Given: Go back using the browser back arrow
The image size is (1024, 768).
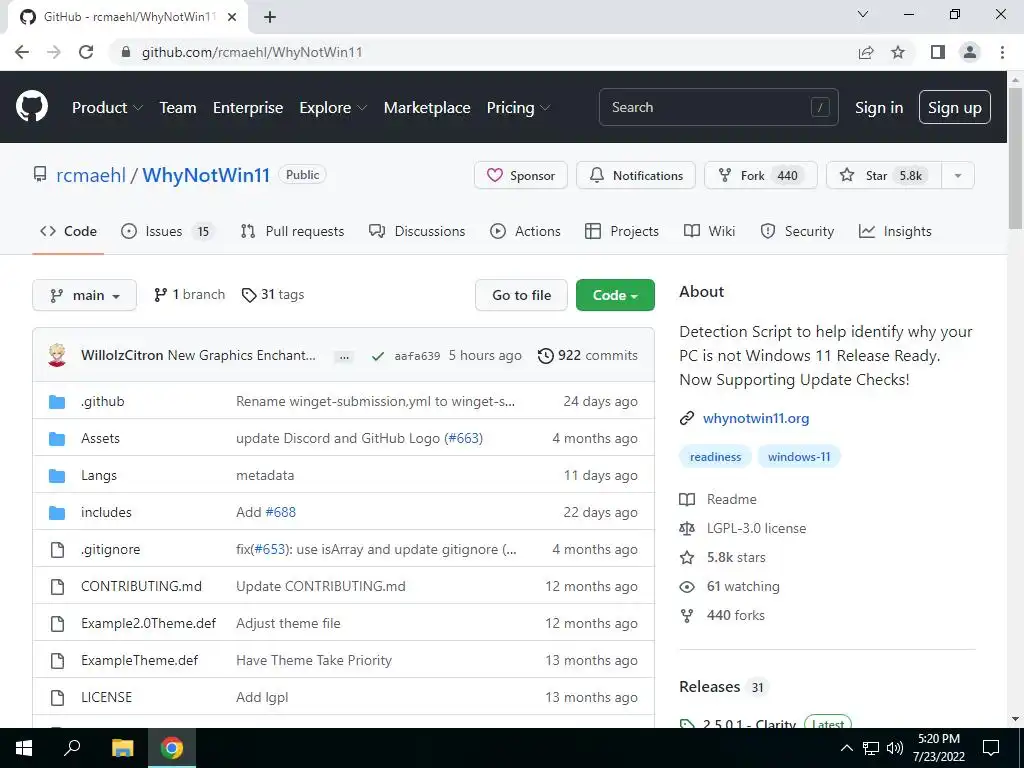Looking at the screenshot, I should [x=22, y=52].
